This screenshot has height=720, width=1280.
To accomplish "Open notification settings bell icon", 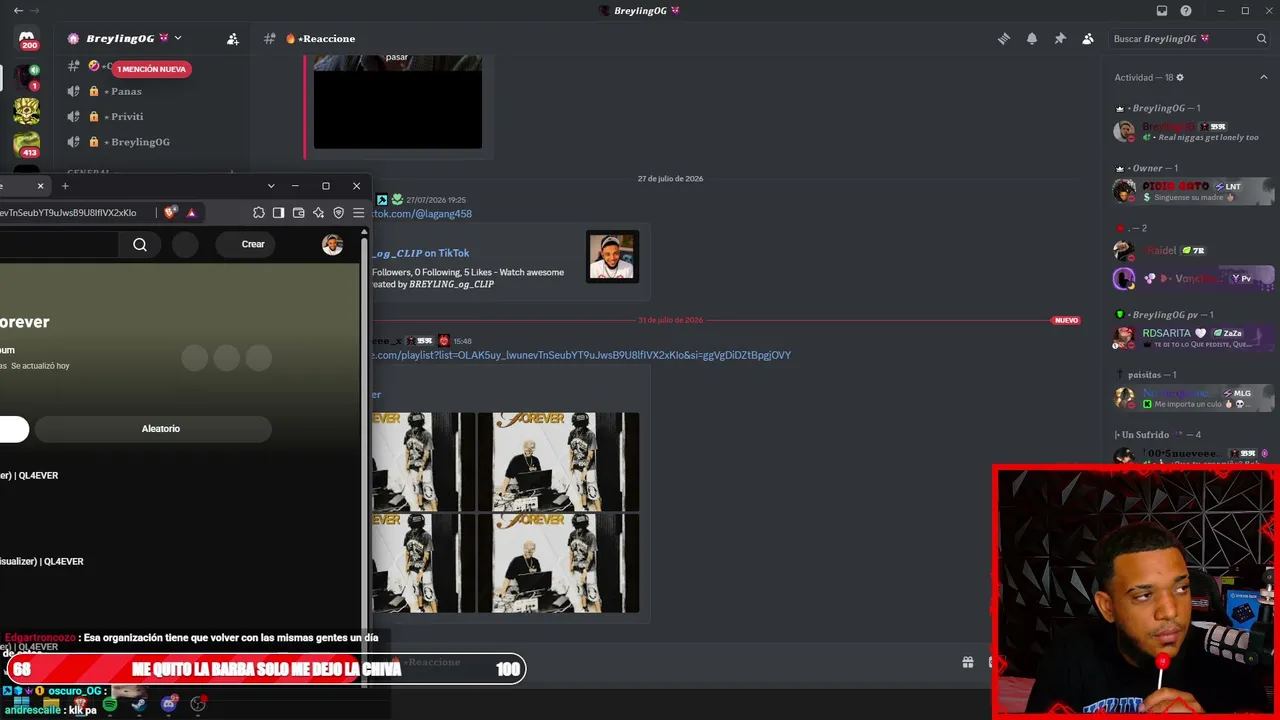I will coord(1032,39).
